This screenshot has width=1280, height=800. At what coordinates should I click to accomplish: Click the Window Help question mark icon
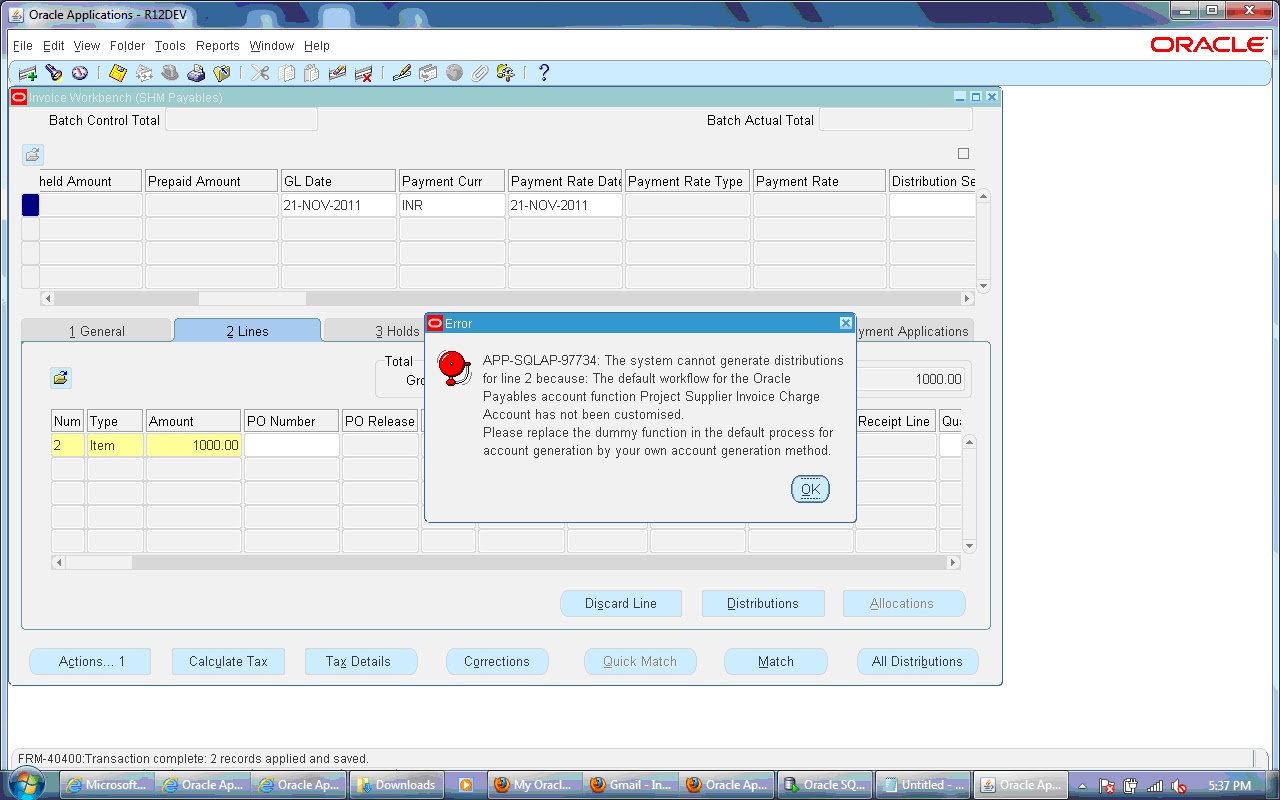544,73
